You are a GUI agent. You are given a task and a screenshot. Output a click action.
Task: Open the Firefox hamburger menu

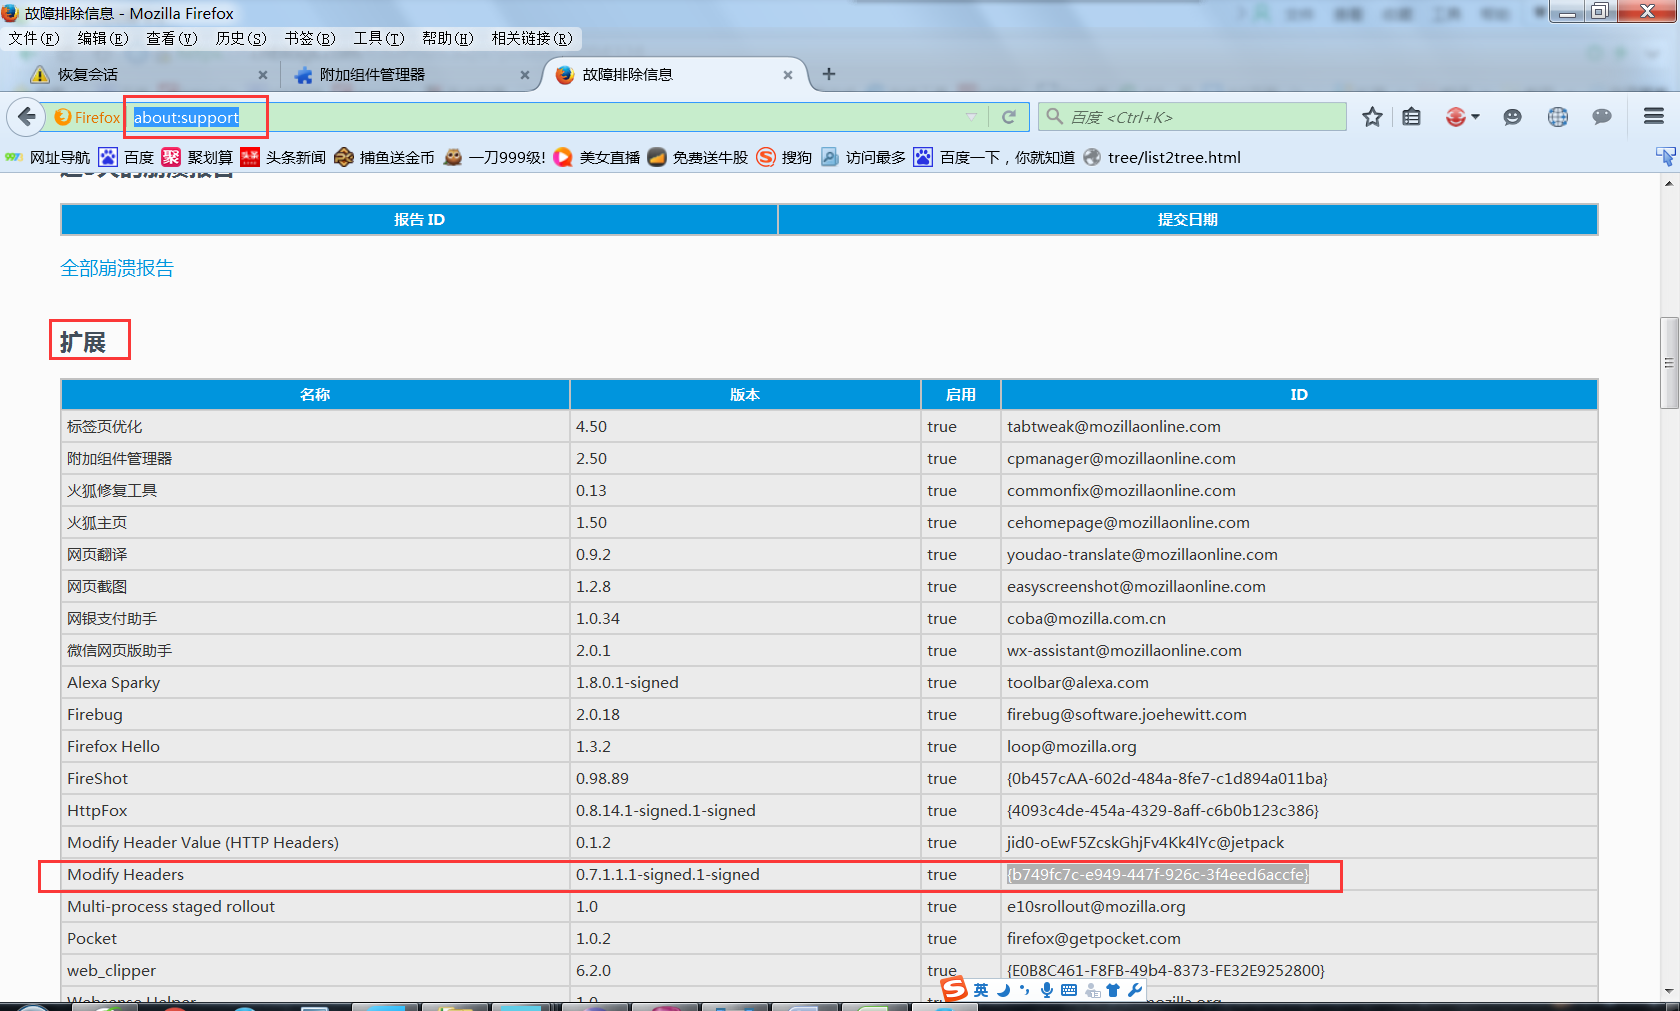tap(1654, 117)
